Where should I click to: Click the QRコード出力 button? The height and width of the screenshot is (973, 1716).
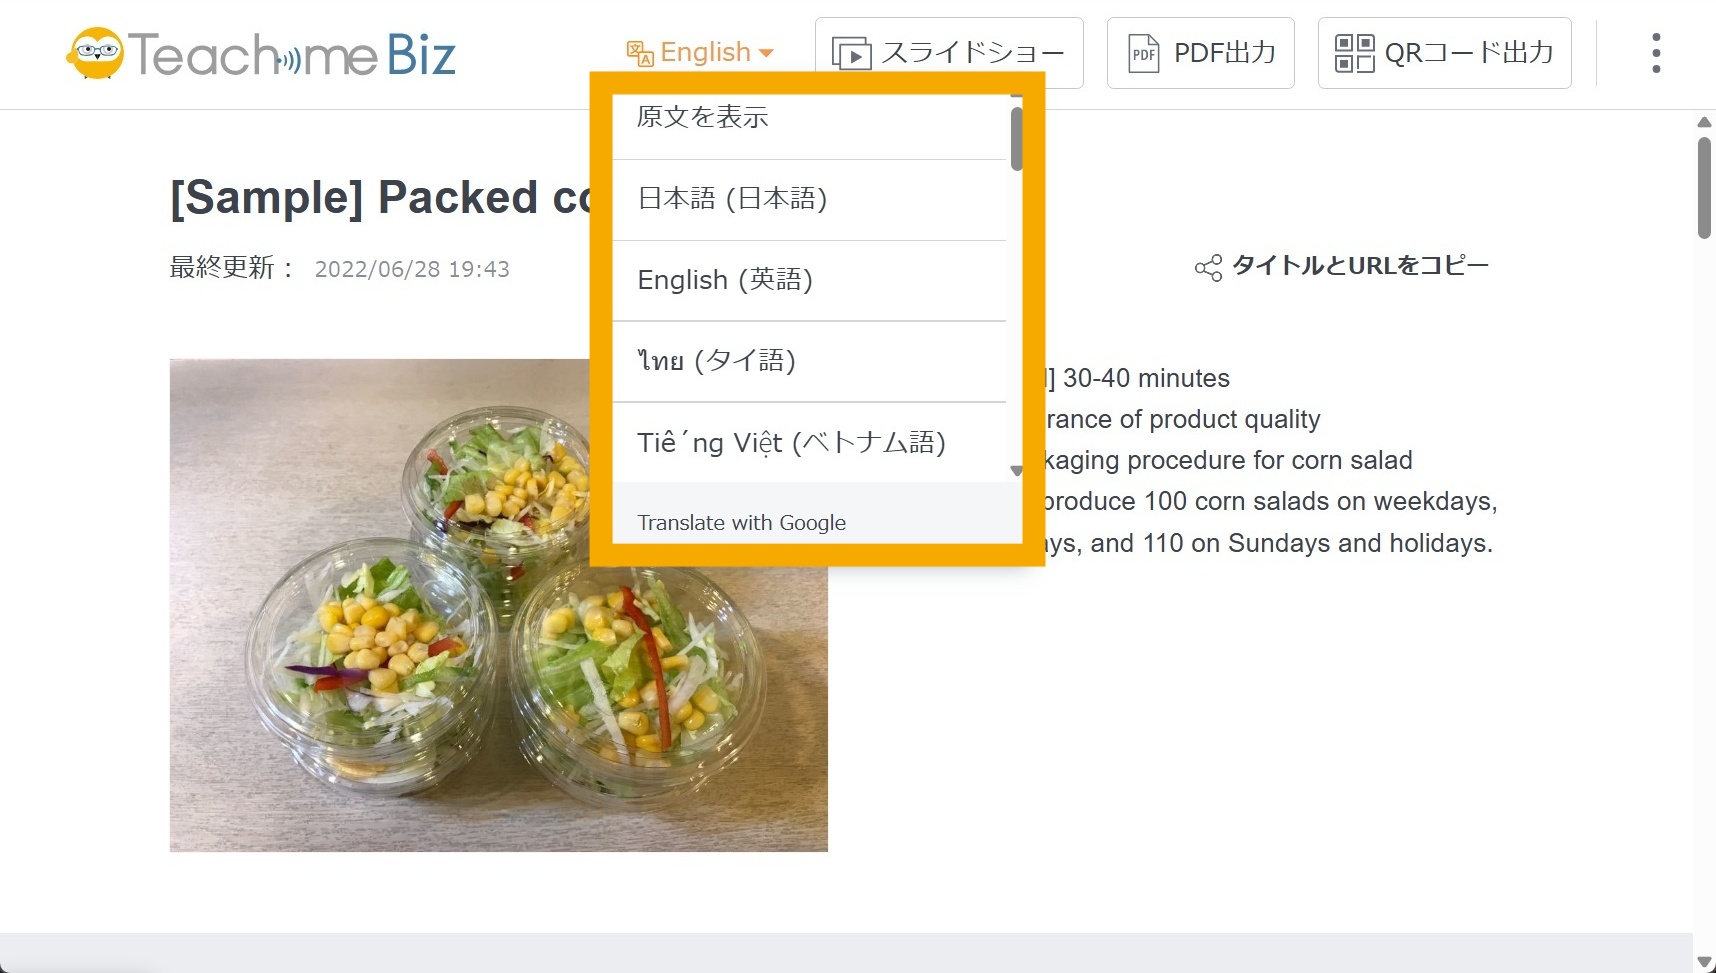[1444, 53]
